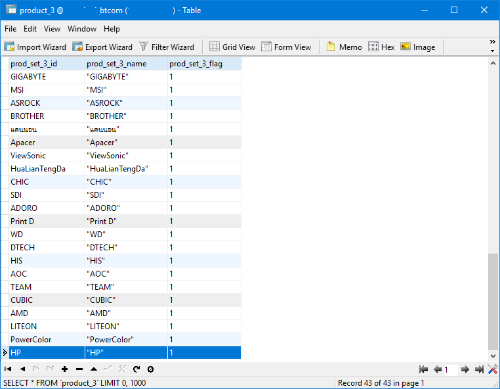The image size is (500, 389).
Task: Open the Edit menu
Action: (x=30, y=29)
